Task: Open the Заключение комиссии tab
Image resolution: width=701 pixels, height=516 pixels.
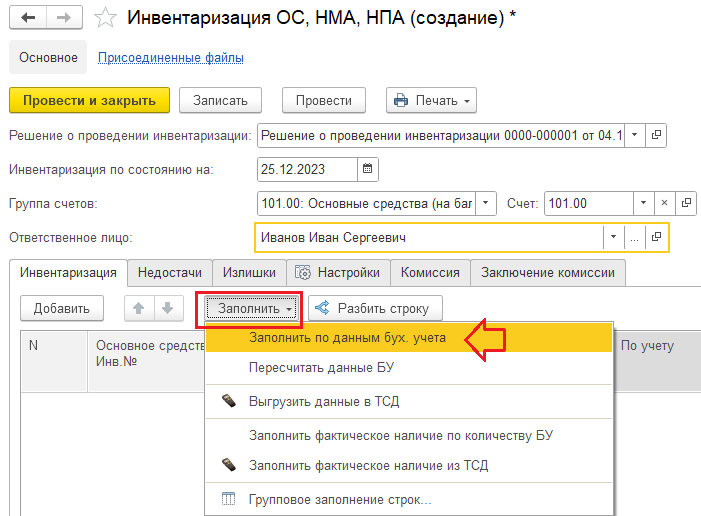Action: tap(548, 273)
